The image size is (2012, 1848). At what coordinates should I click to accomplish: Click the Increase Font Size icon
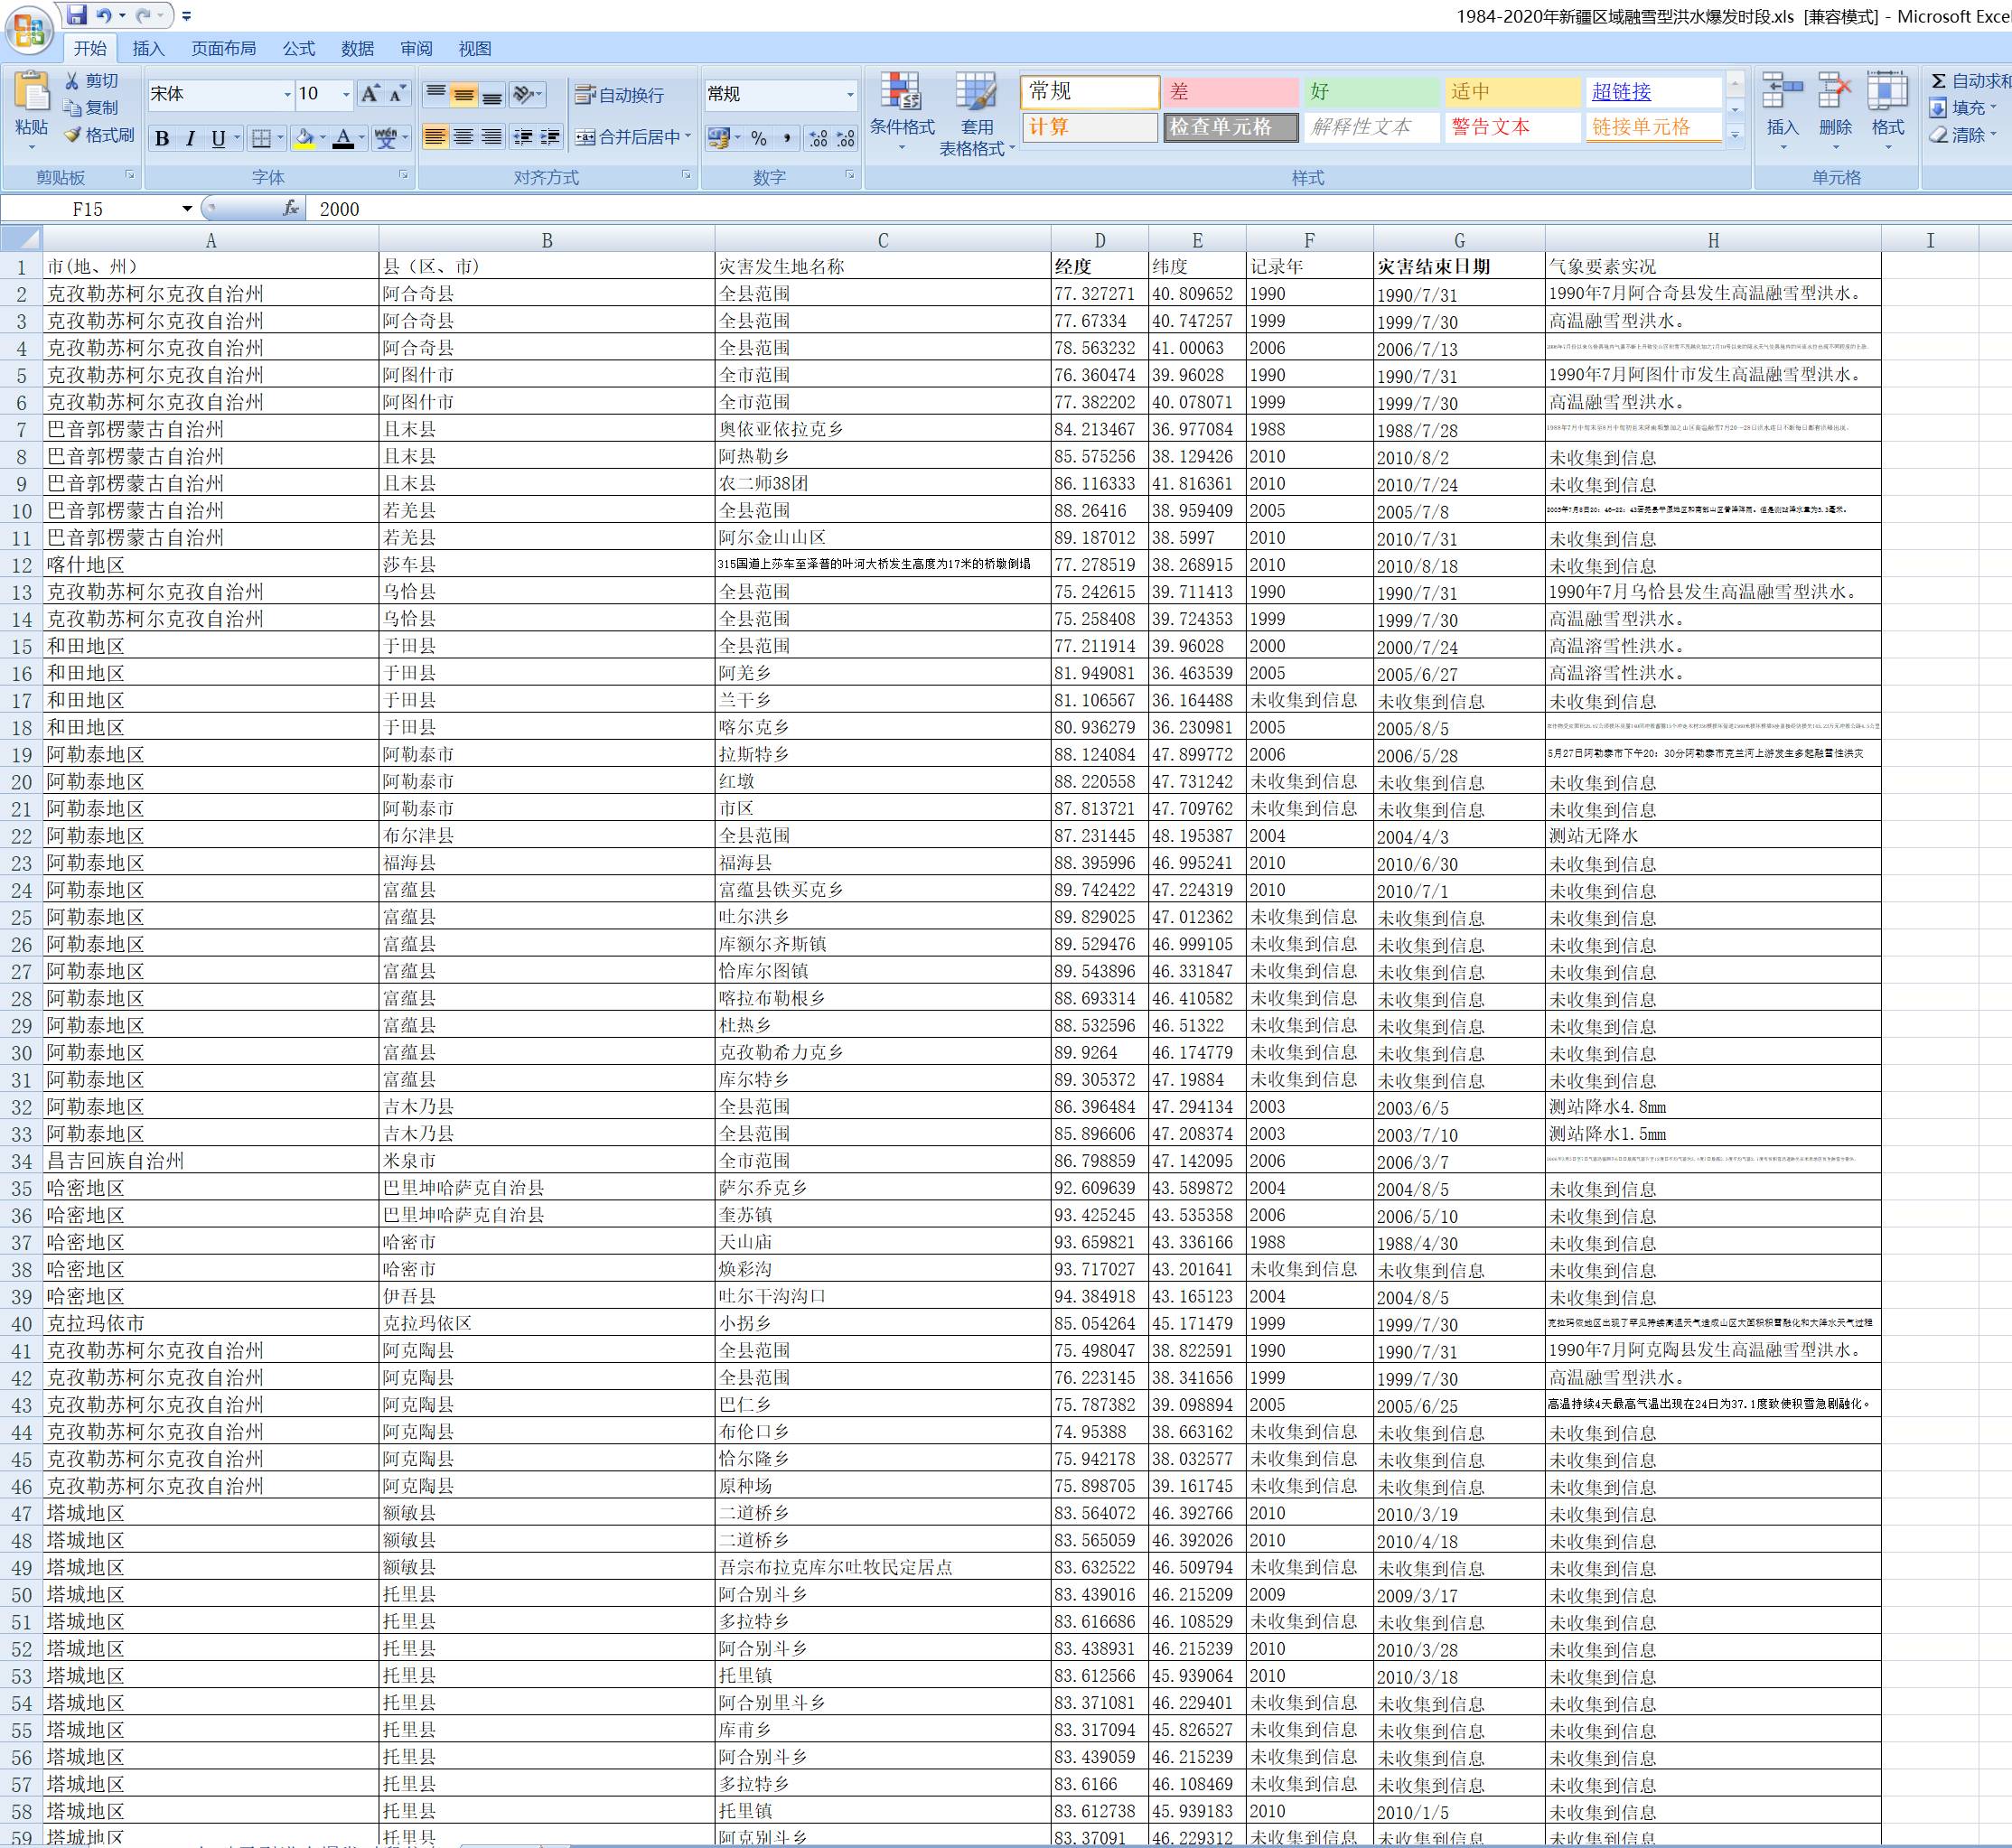point(370,94)
